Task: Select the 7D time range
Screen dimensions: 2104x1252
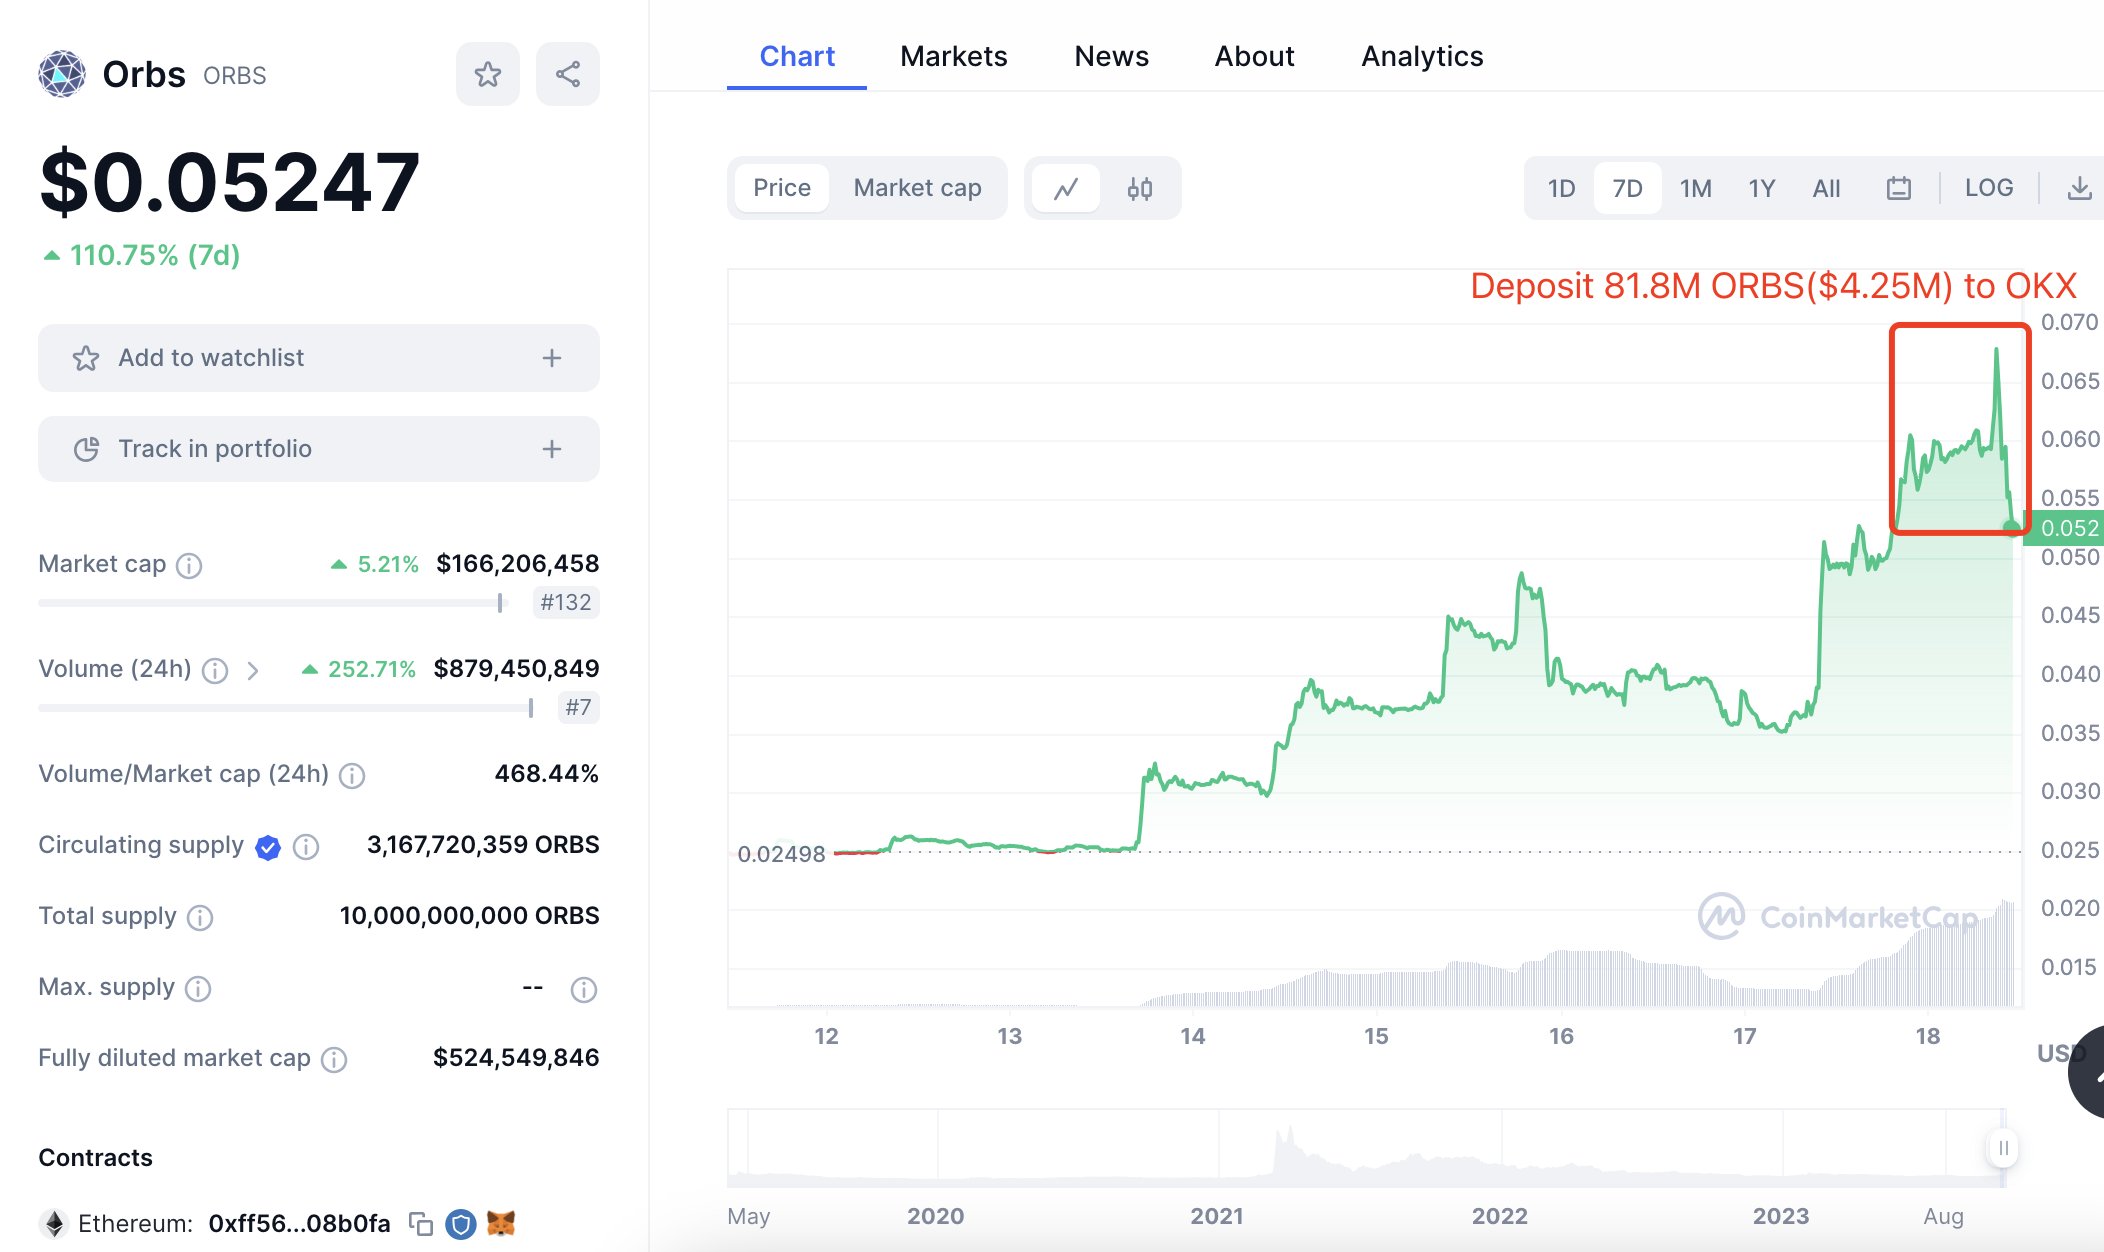Action: (1627, 188)
